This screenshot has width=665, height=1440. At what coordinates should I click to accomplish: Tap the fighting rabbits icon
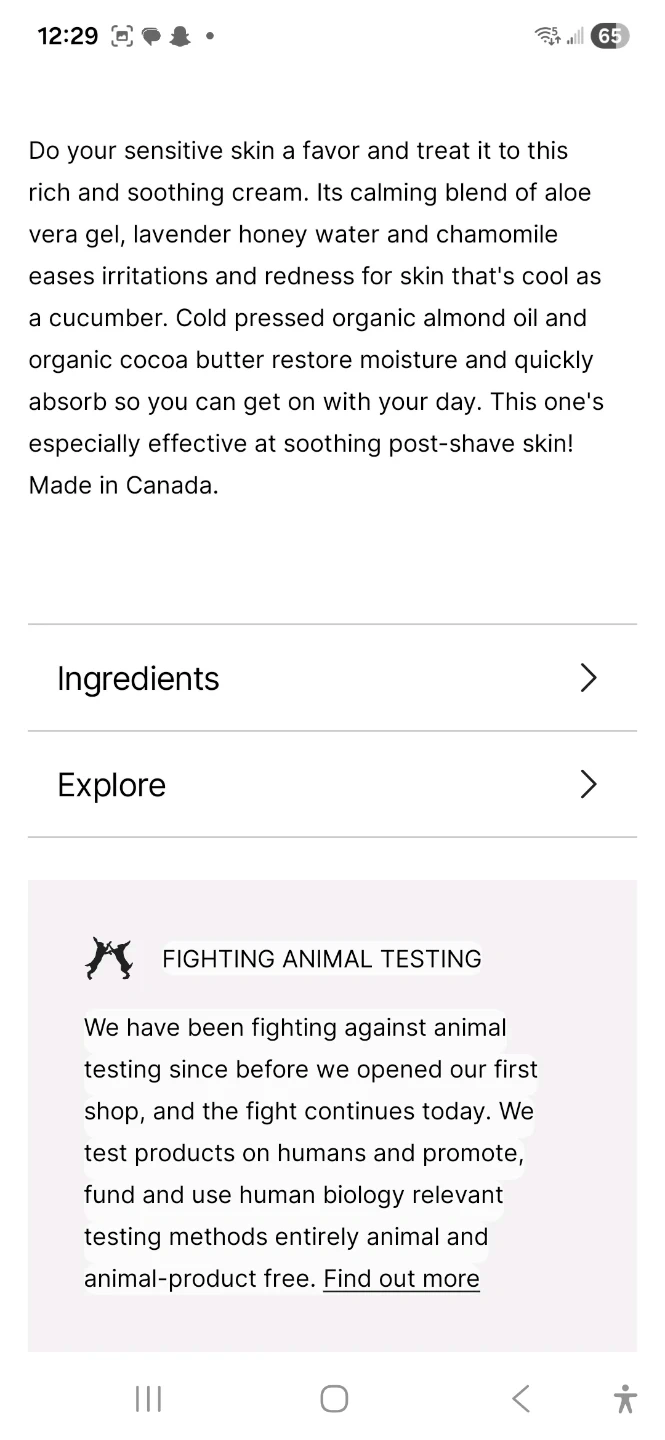tap(109, 958)
